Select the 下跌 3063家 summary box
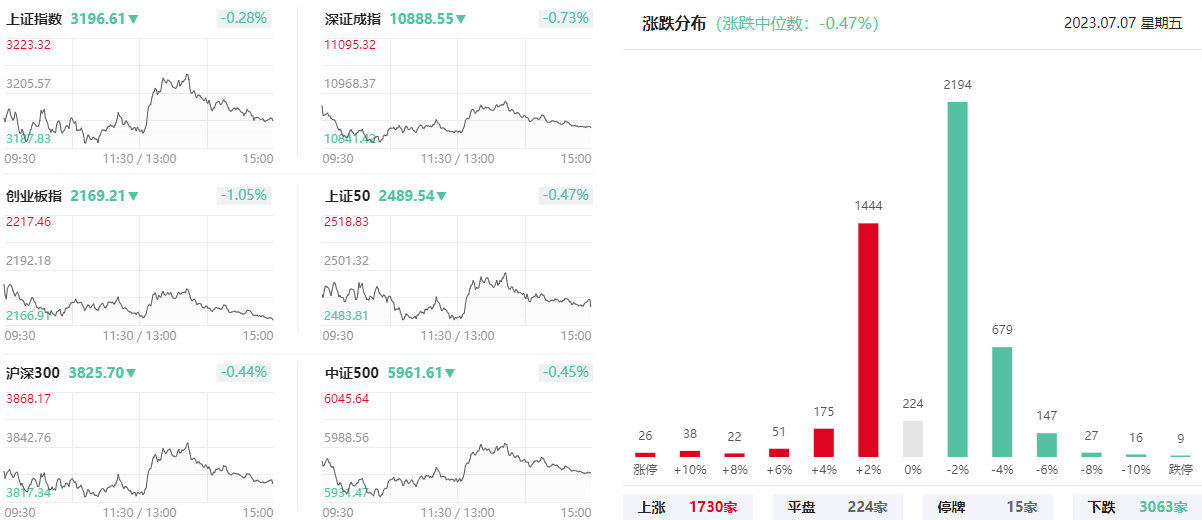The image size is (1202, 520). point(1137,507)
